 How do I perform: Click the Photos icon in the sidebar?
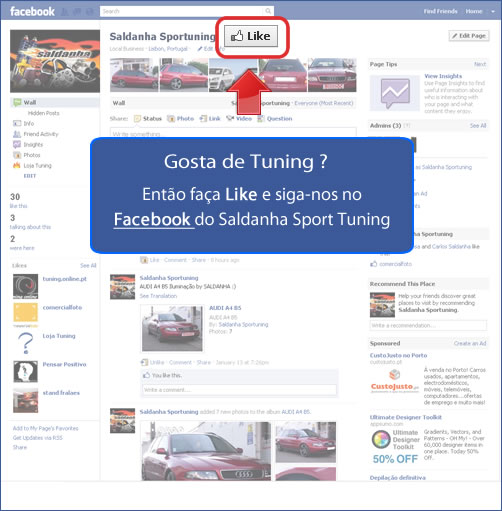tap(17, 155)
